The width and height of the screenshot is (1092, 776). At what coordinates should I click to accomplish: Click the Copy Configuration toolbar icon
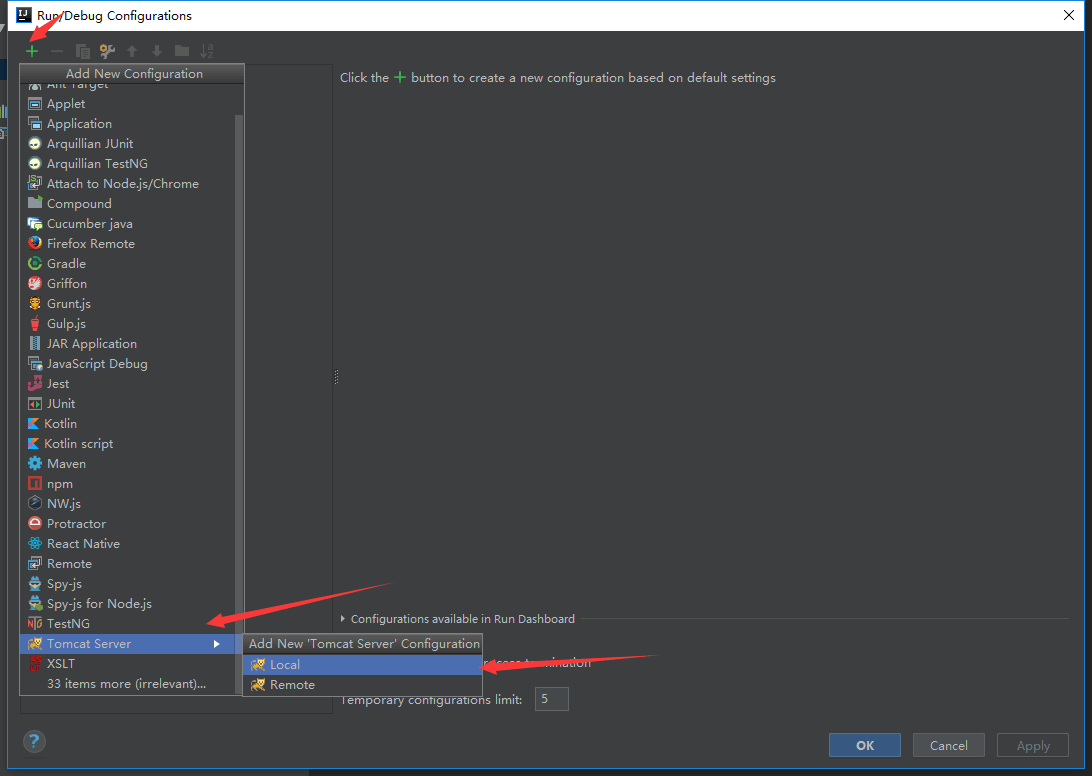[82, 51]
